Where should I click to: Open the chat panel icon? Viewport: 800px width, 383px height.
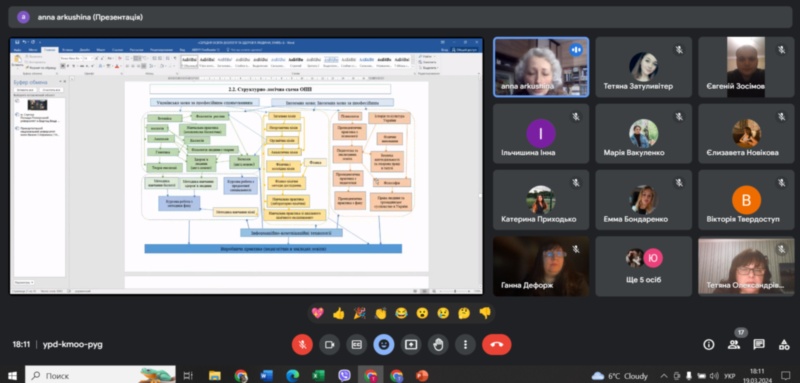click(759, 345)
